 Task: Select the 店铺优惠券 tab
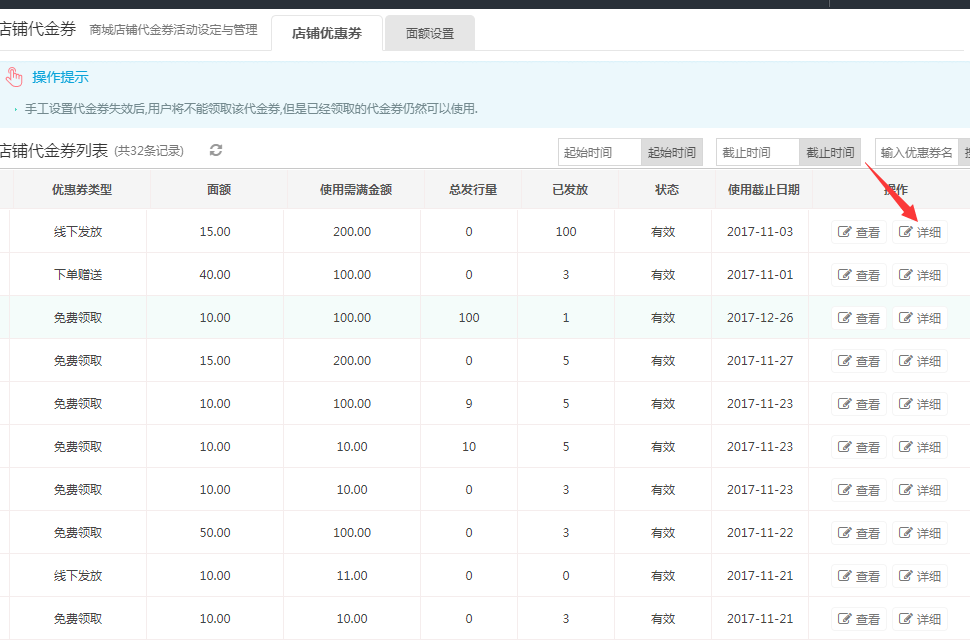[326, 33]
